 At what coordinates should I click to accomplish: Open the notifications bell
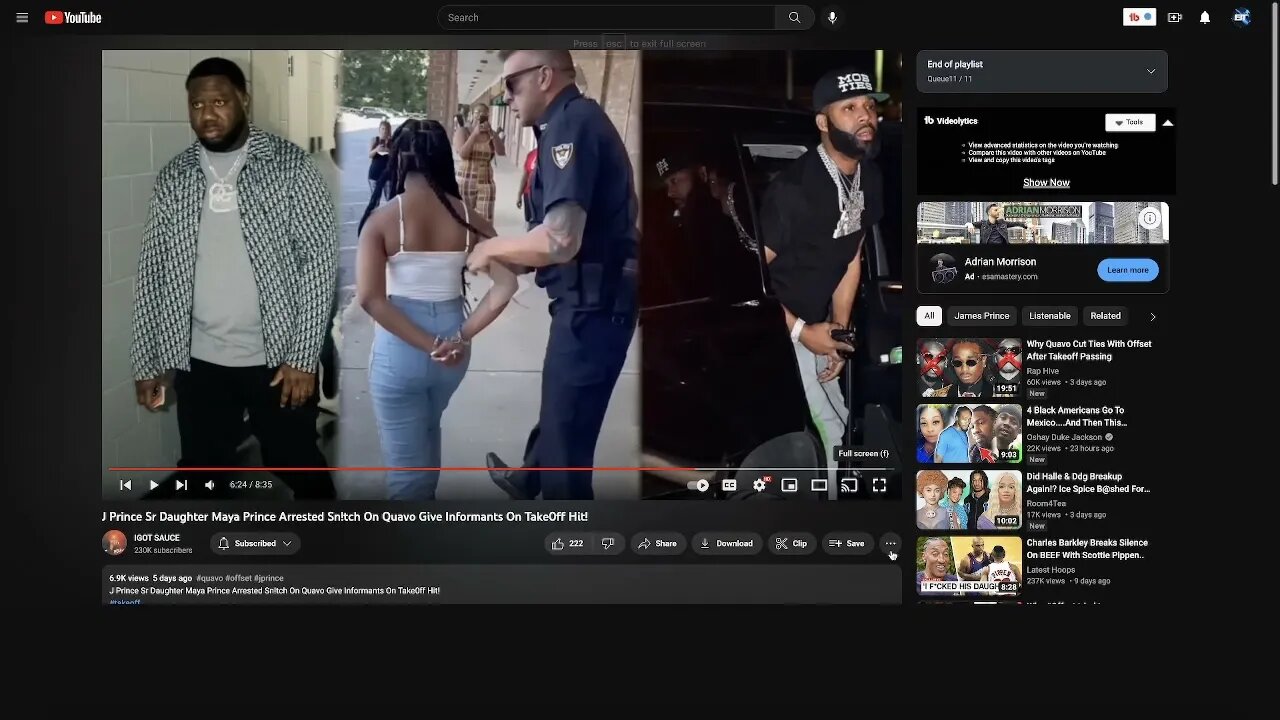tap(1205, 17)
